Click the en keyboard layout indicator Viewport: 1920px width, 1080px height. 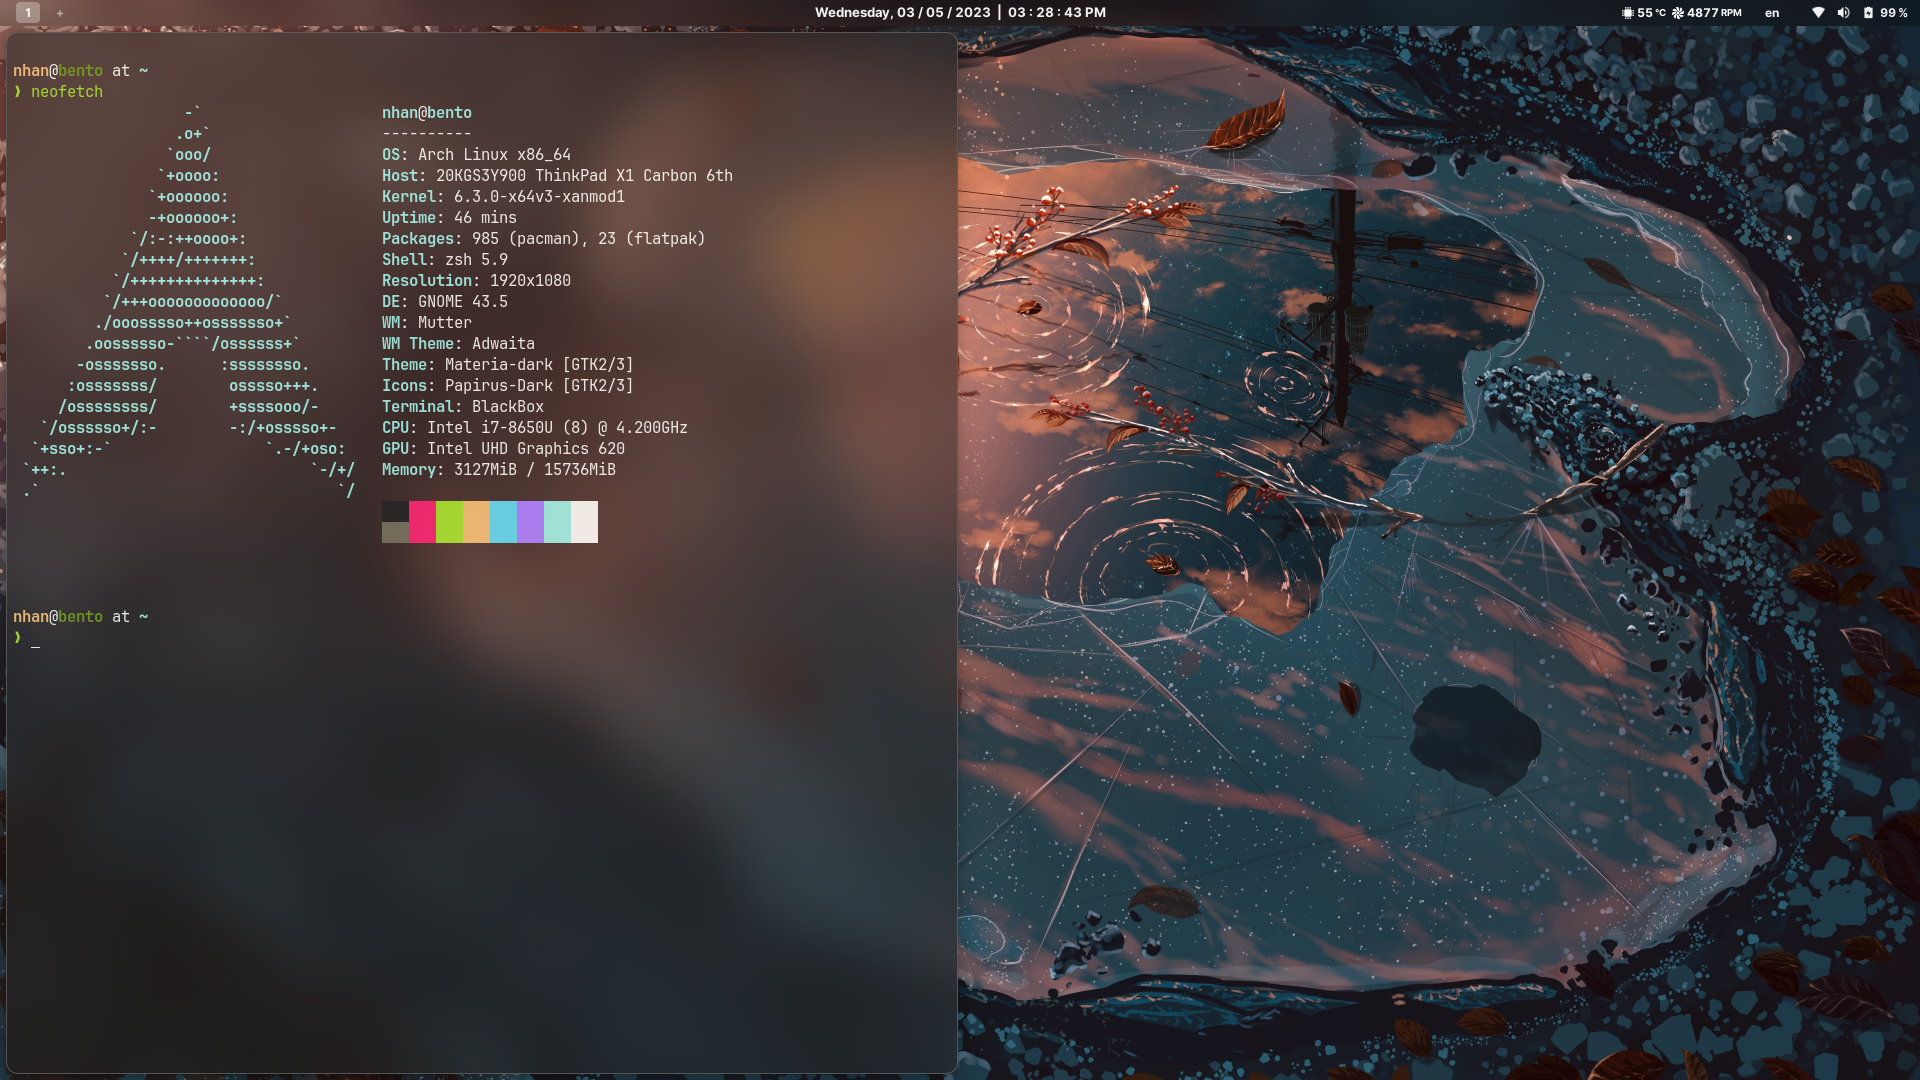pyautogui.click(x=1771, y=13)
